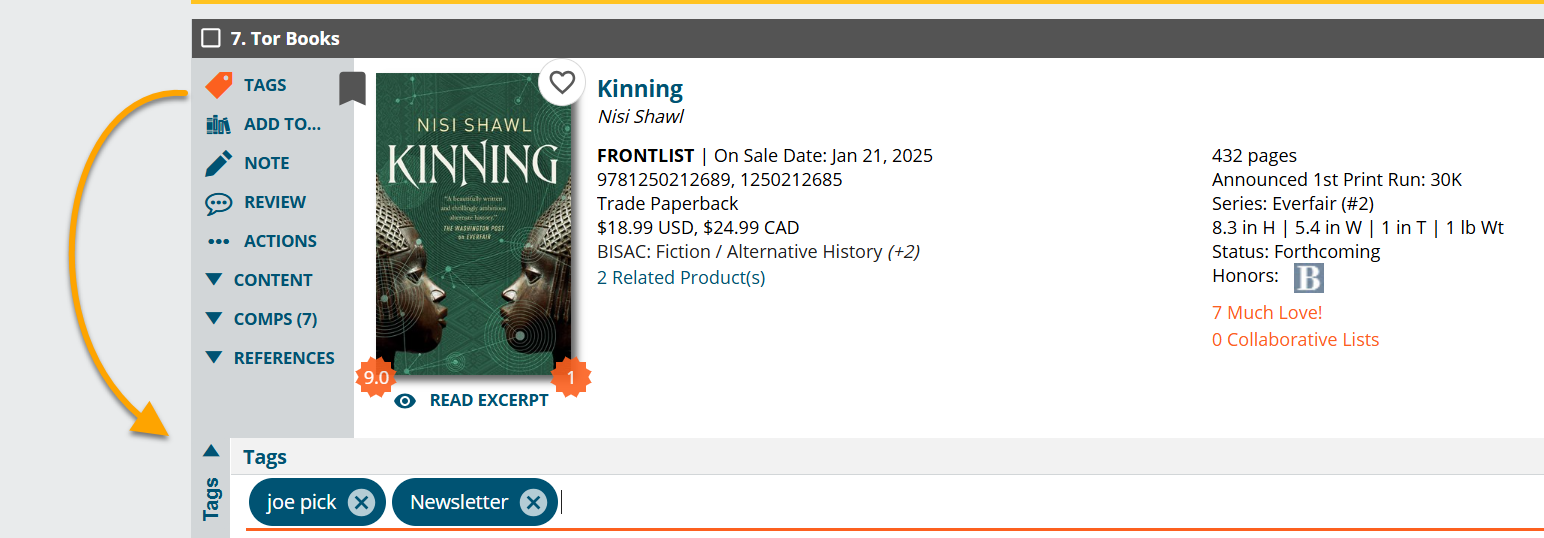Expand Comps (7) section
Screen dimensions: 1544x538
(260, 319)
